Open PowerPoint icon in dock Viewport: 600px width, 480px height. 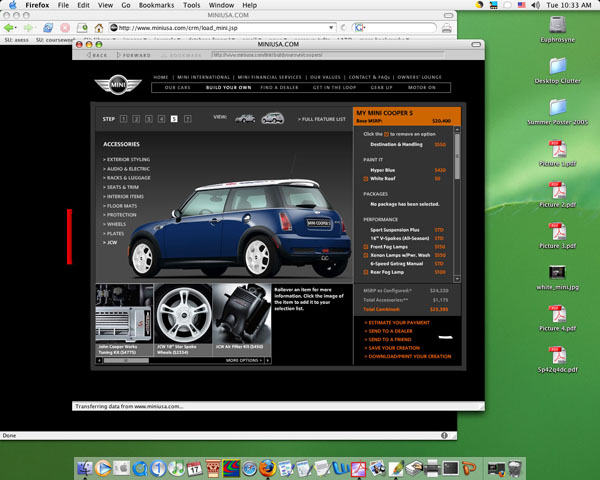pyautogui.click(x=469, y=468)
